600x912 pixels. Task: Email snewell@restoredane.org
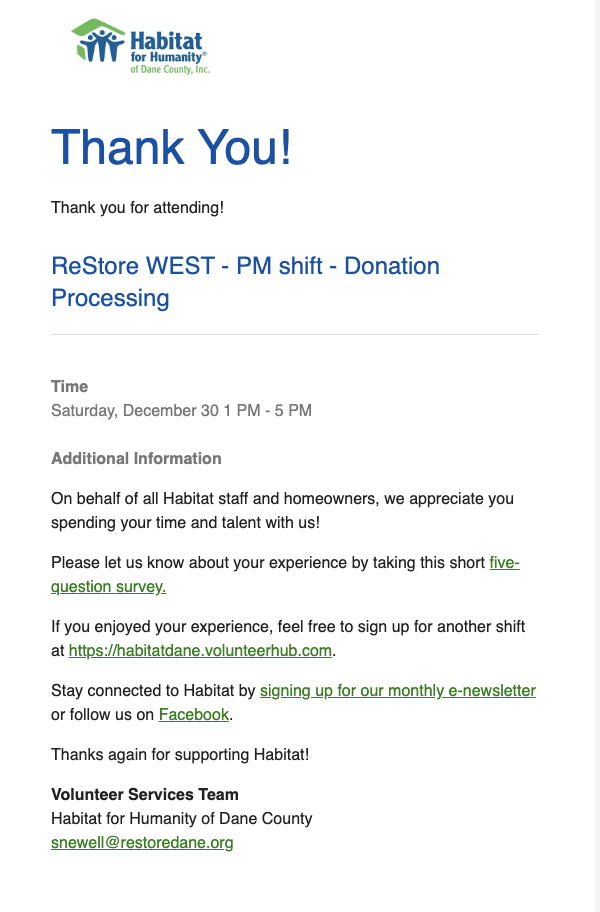click(x=142, y=843)
